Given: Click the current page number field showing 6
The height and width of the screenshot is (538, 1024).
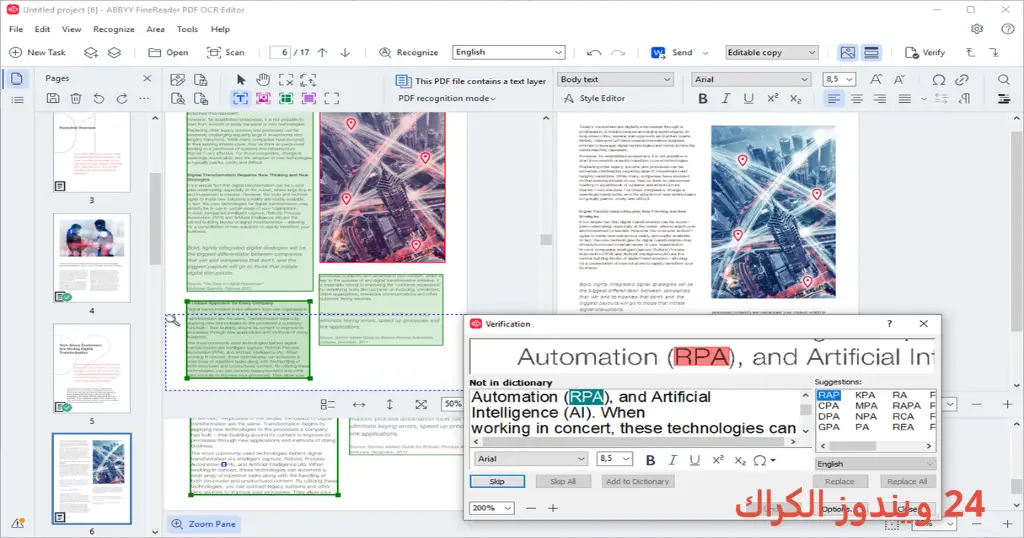Looking at the screenshot, I should click(x=281, y=52).
